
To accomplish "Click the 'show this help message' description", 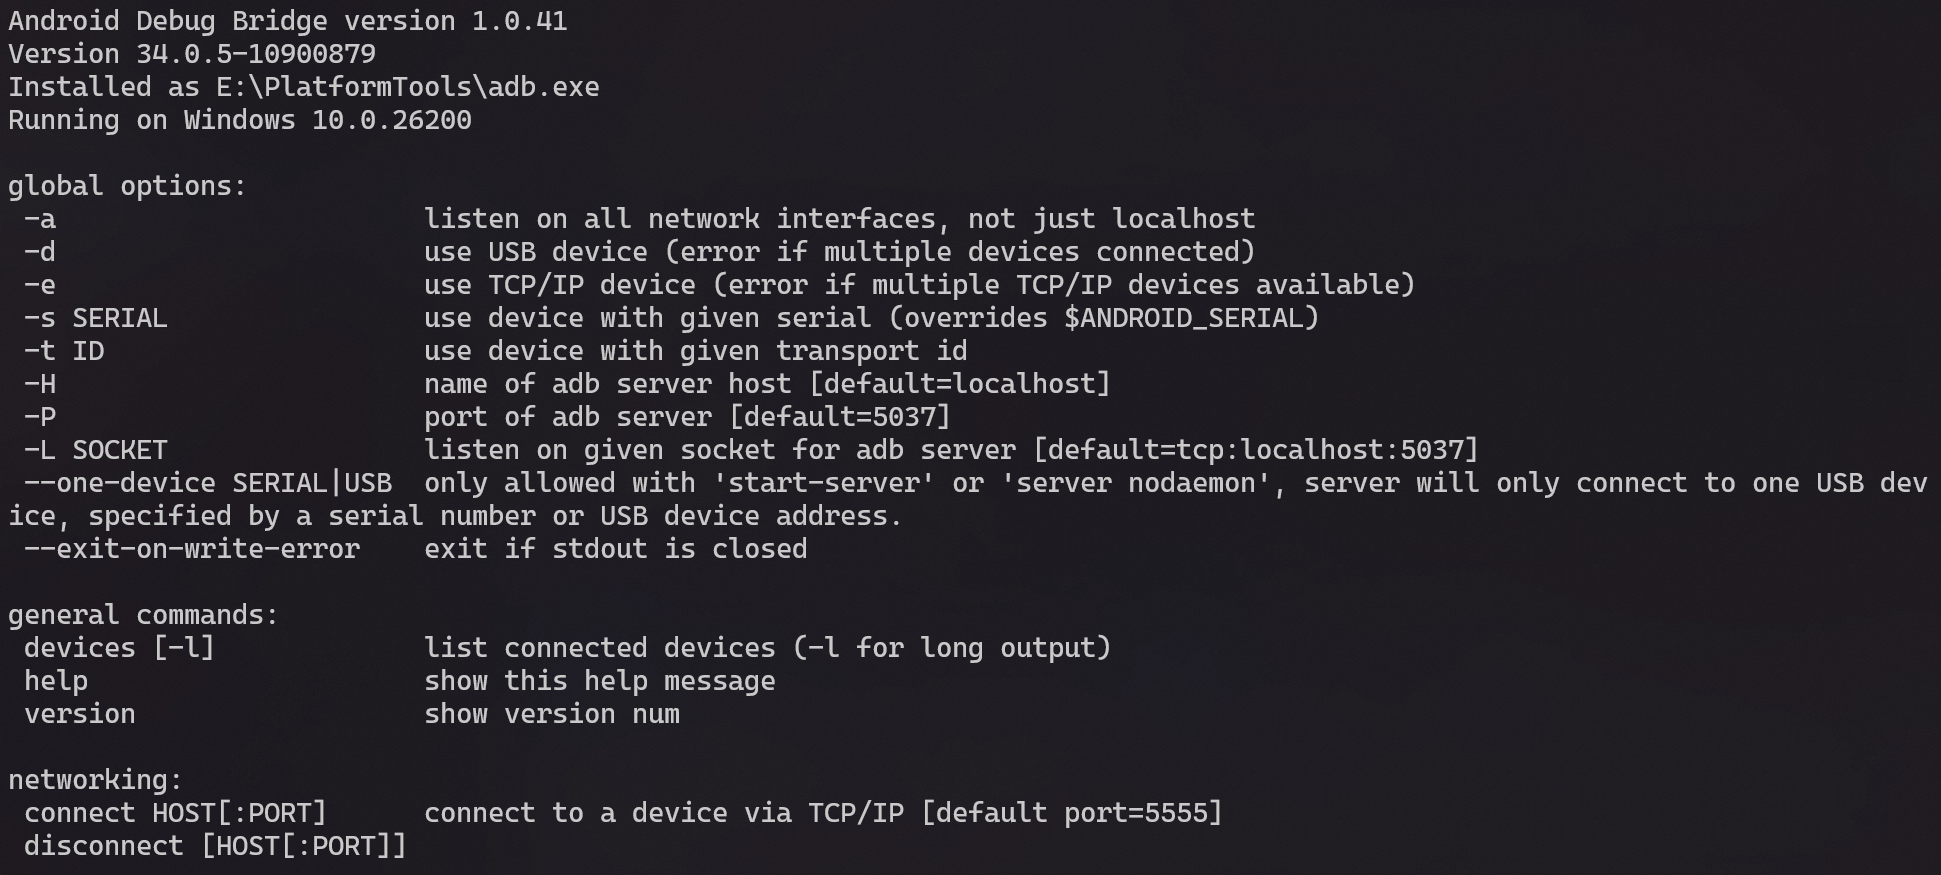I will click(x=600, y=681).
